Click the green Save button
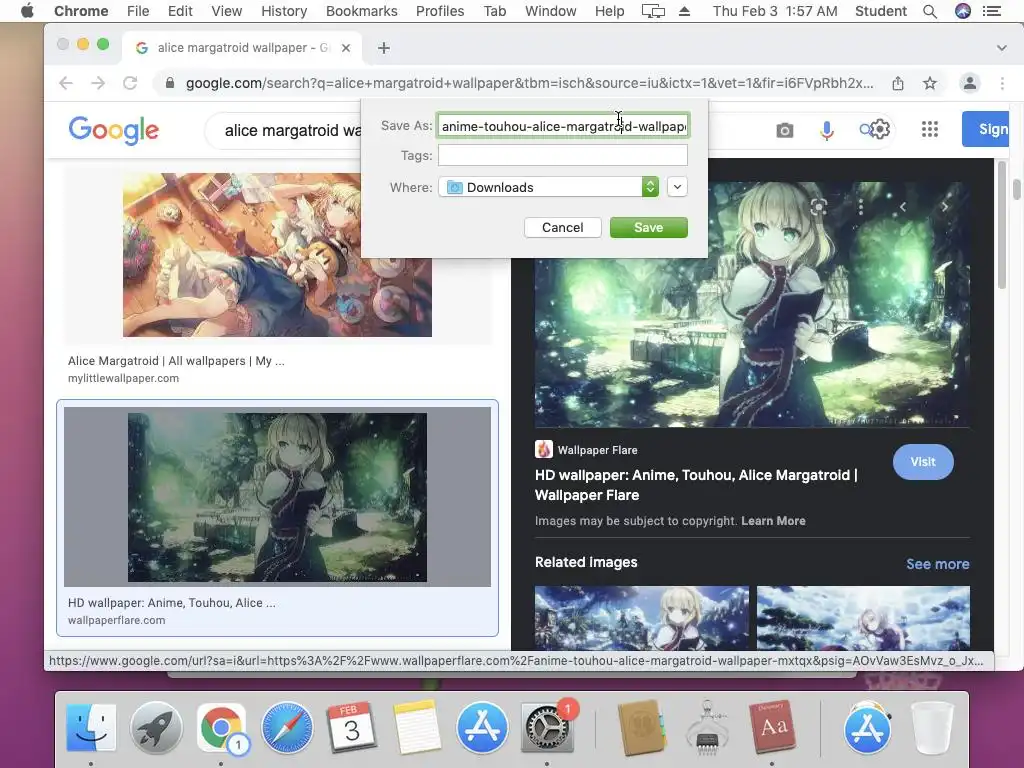The width and height of the screenshot is (1024, 768). coord(648,227)
